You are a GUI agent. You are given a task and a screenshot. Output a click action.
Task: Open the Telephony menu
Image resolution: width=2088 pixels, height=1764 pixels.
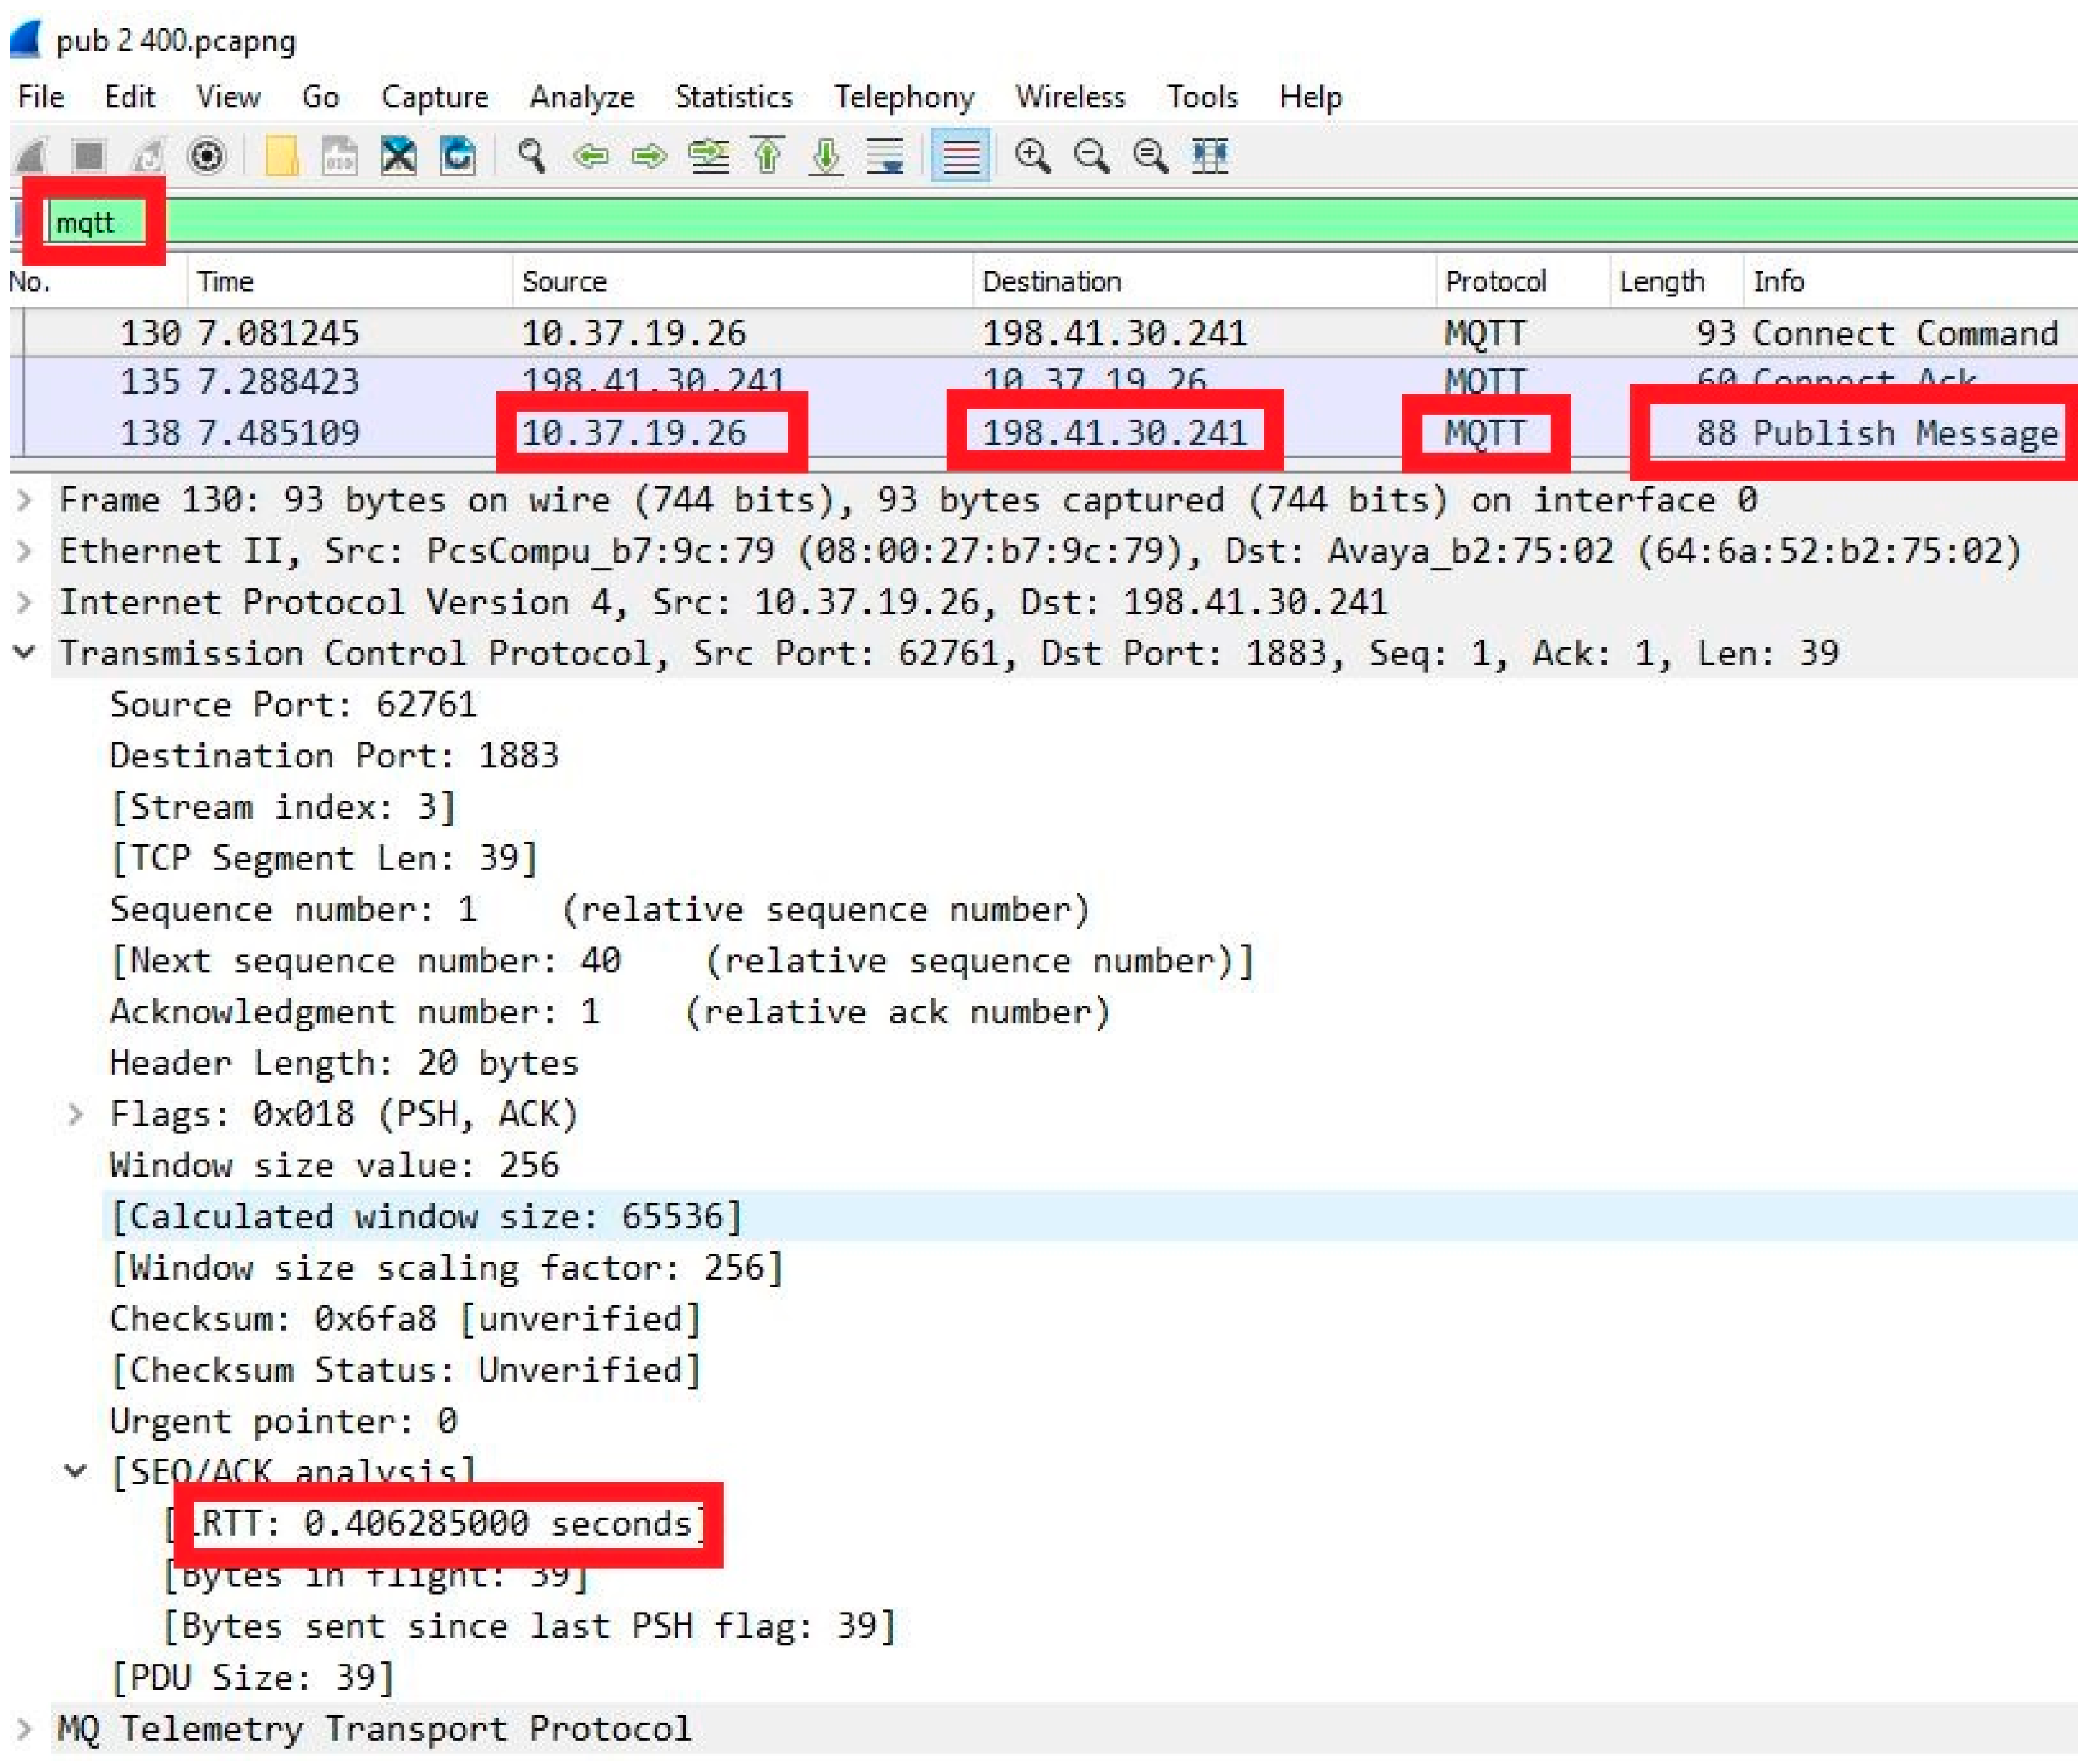click(904, 97)
